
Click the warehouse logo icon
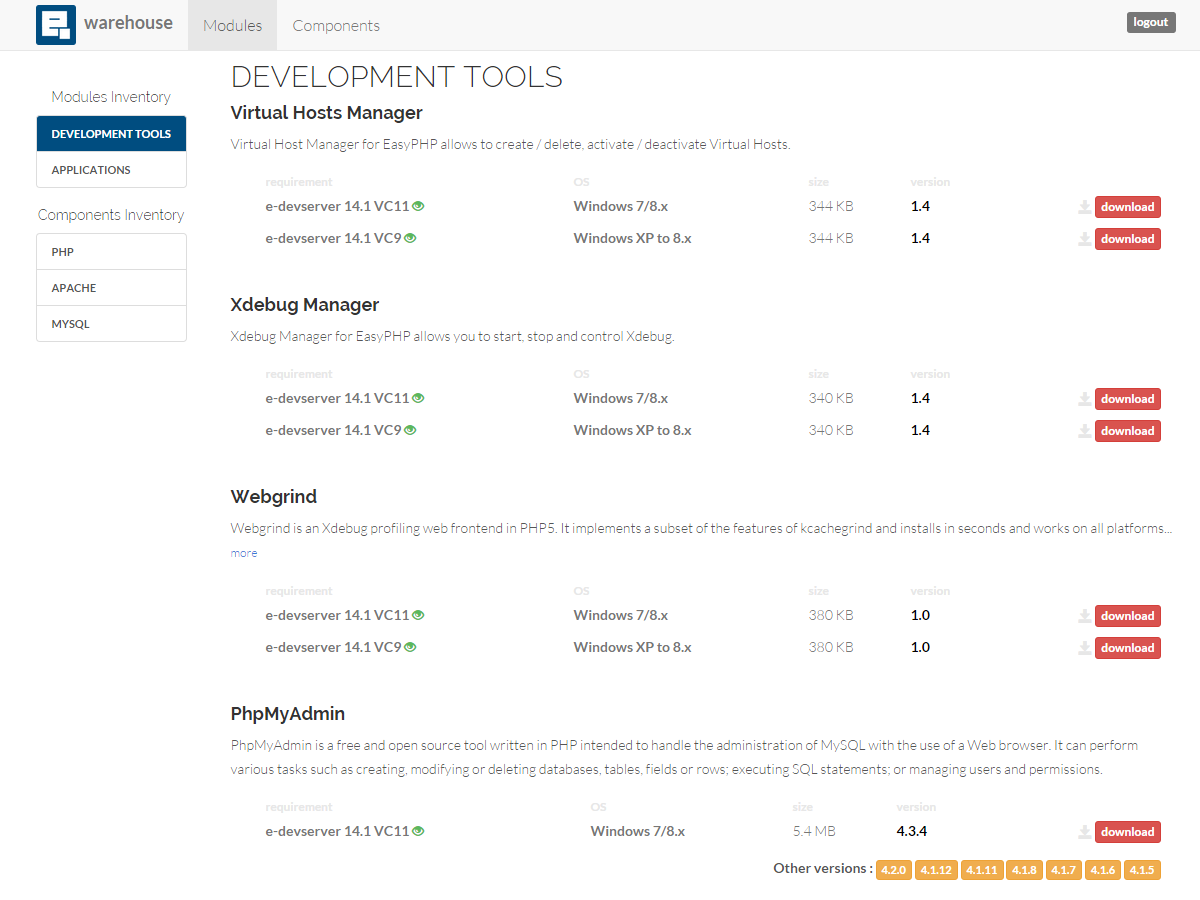click(55, 24)
